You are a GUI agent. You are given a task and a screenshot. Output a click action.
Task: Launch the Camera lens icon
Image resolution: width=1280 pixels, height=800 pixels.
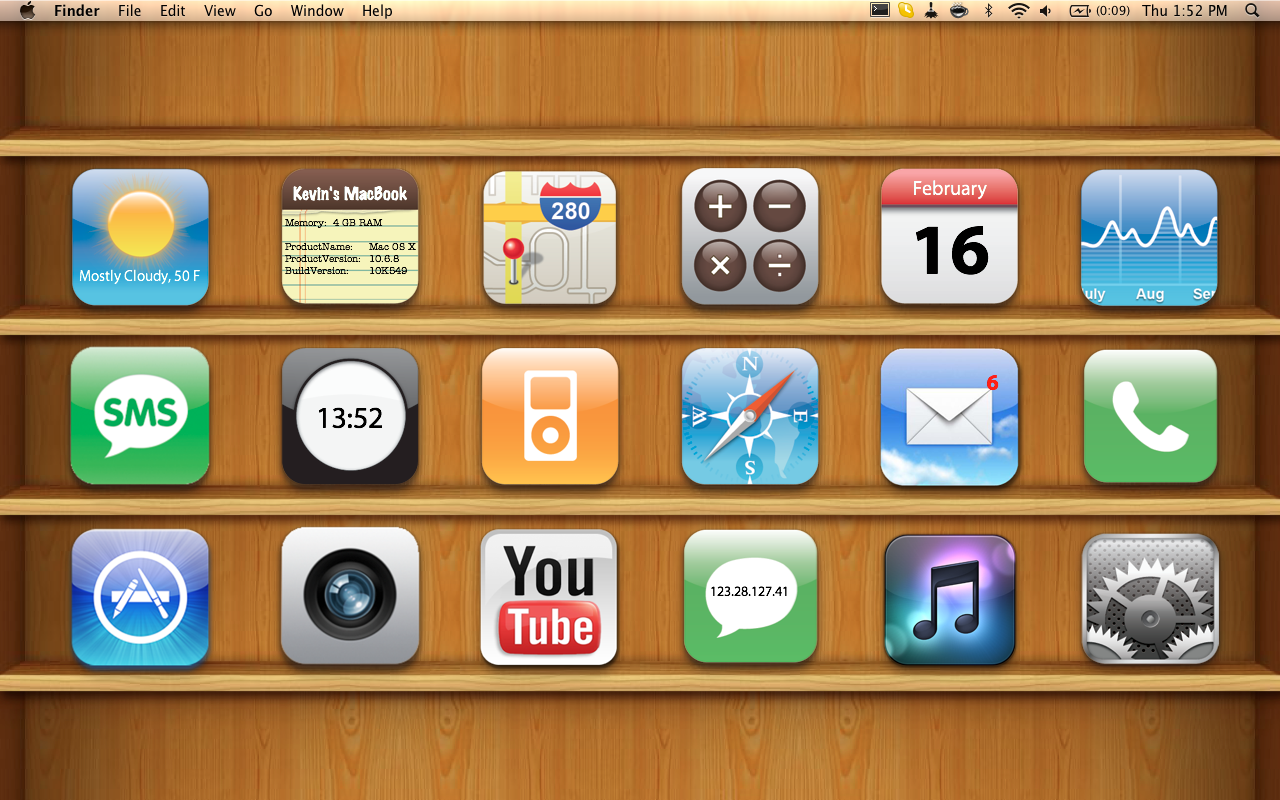pos(350,596)
